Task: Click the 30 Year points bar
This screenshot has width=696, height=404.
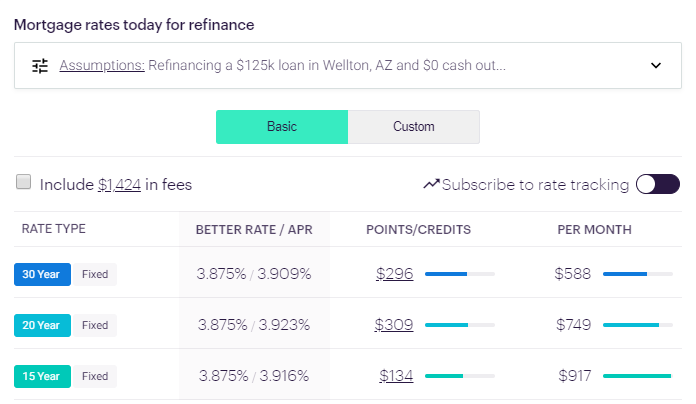Action: [x=459, y=273]
